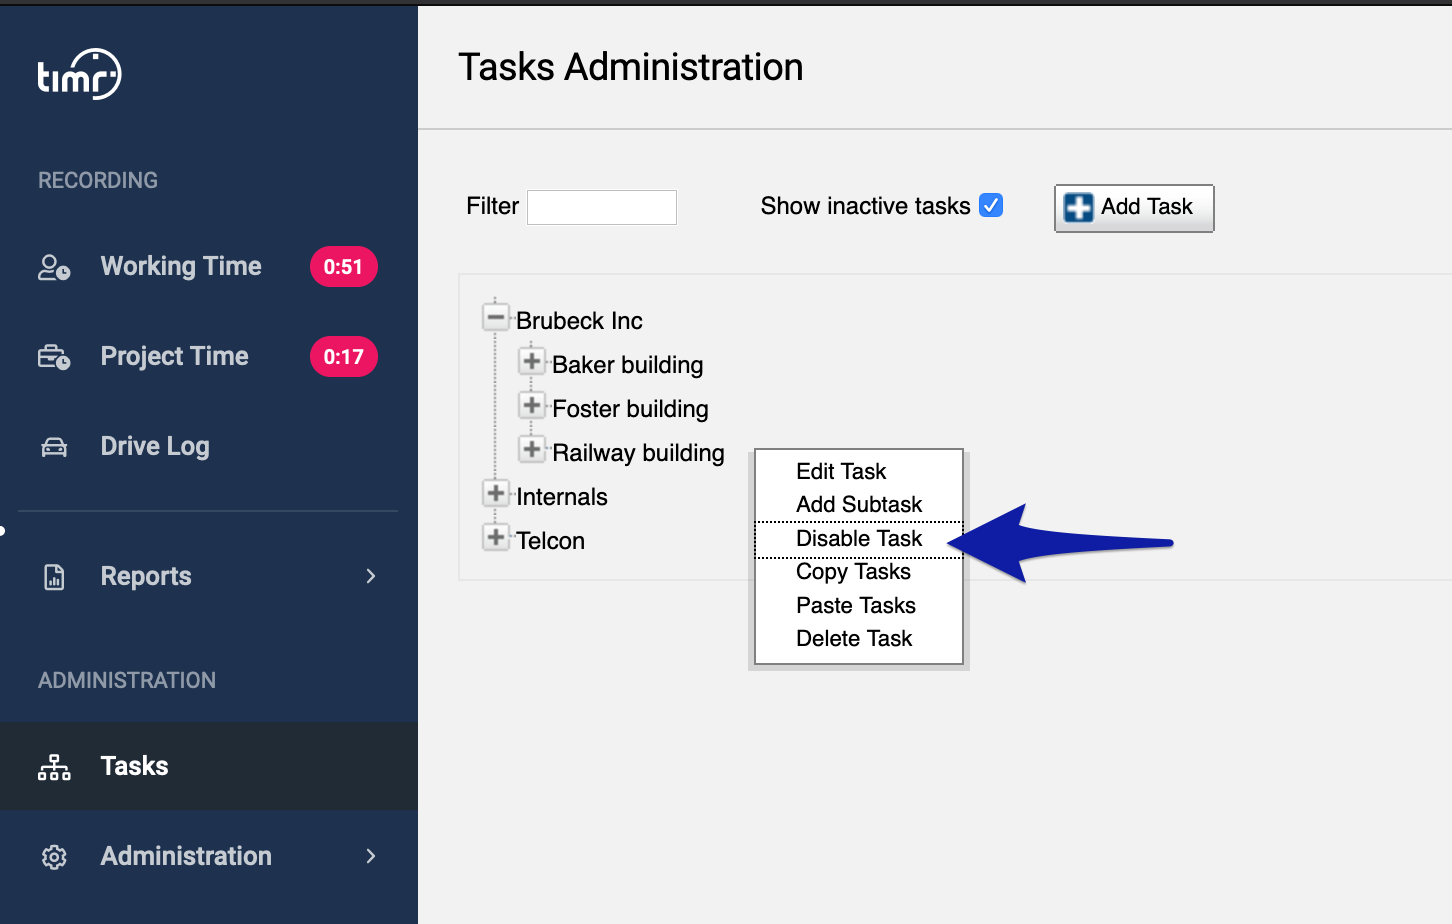Select Internals task label
Screen dimensions: 1452x924
pos(562,497)
